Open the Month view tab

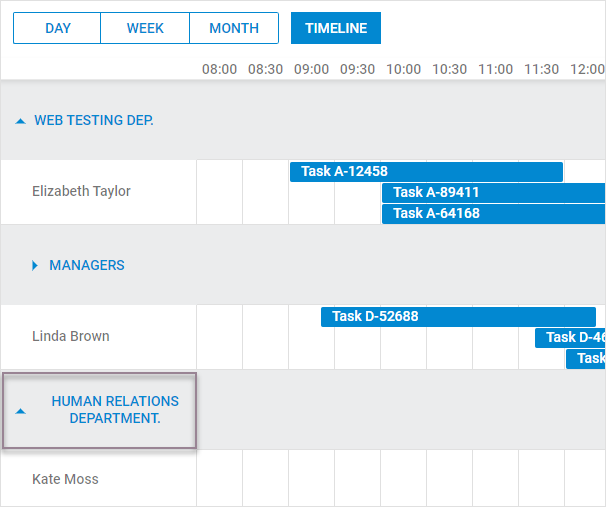pyautogui.click(x=234, y=28)
